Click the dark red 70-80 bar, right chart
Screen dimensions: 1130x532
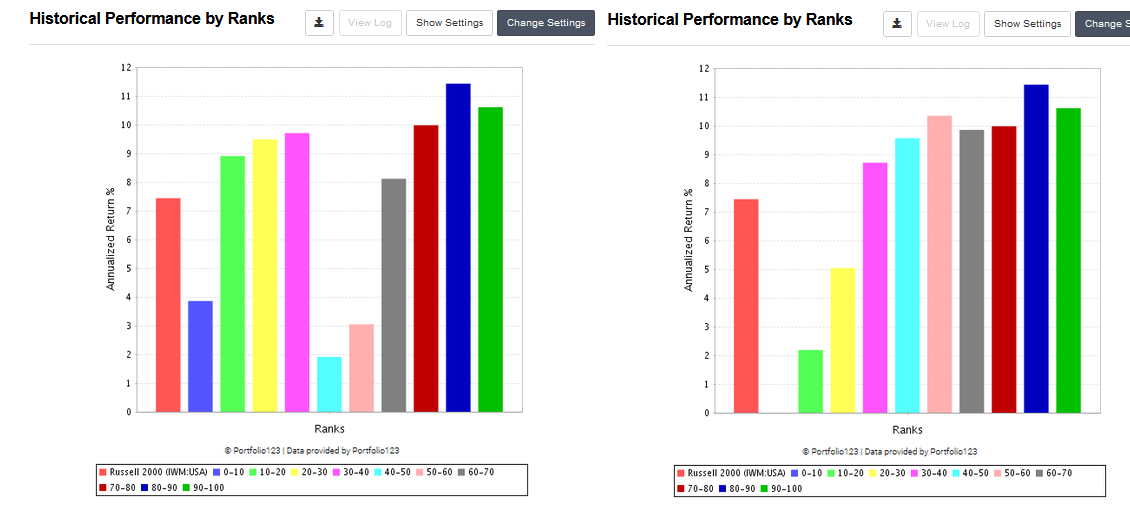click(1004, 270)
